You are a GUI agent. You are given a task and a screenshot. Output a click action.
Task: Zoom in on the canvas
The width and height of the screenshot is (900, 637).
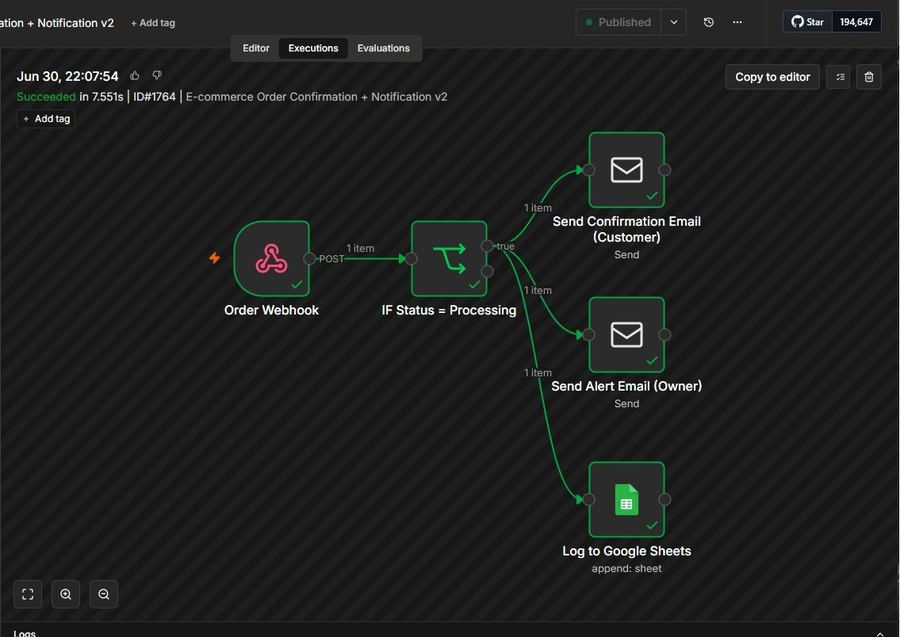(65, 594)
